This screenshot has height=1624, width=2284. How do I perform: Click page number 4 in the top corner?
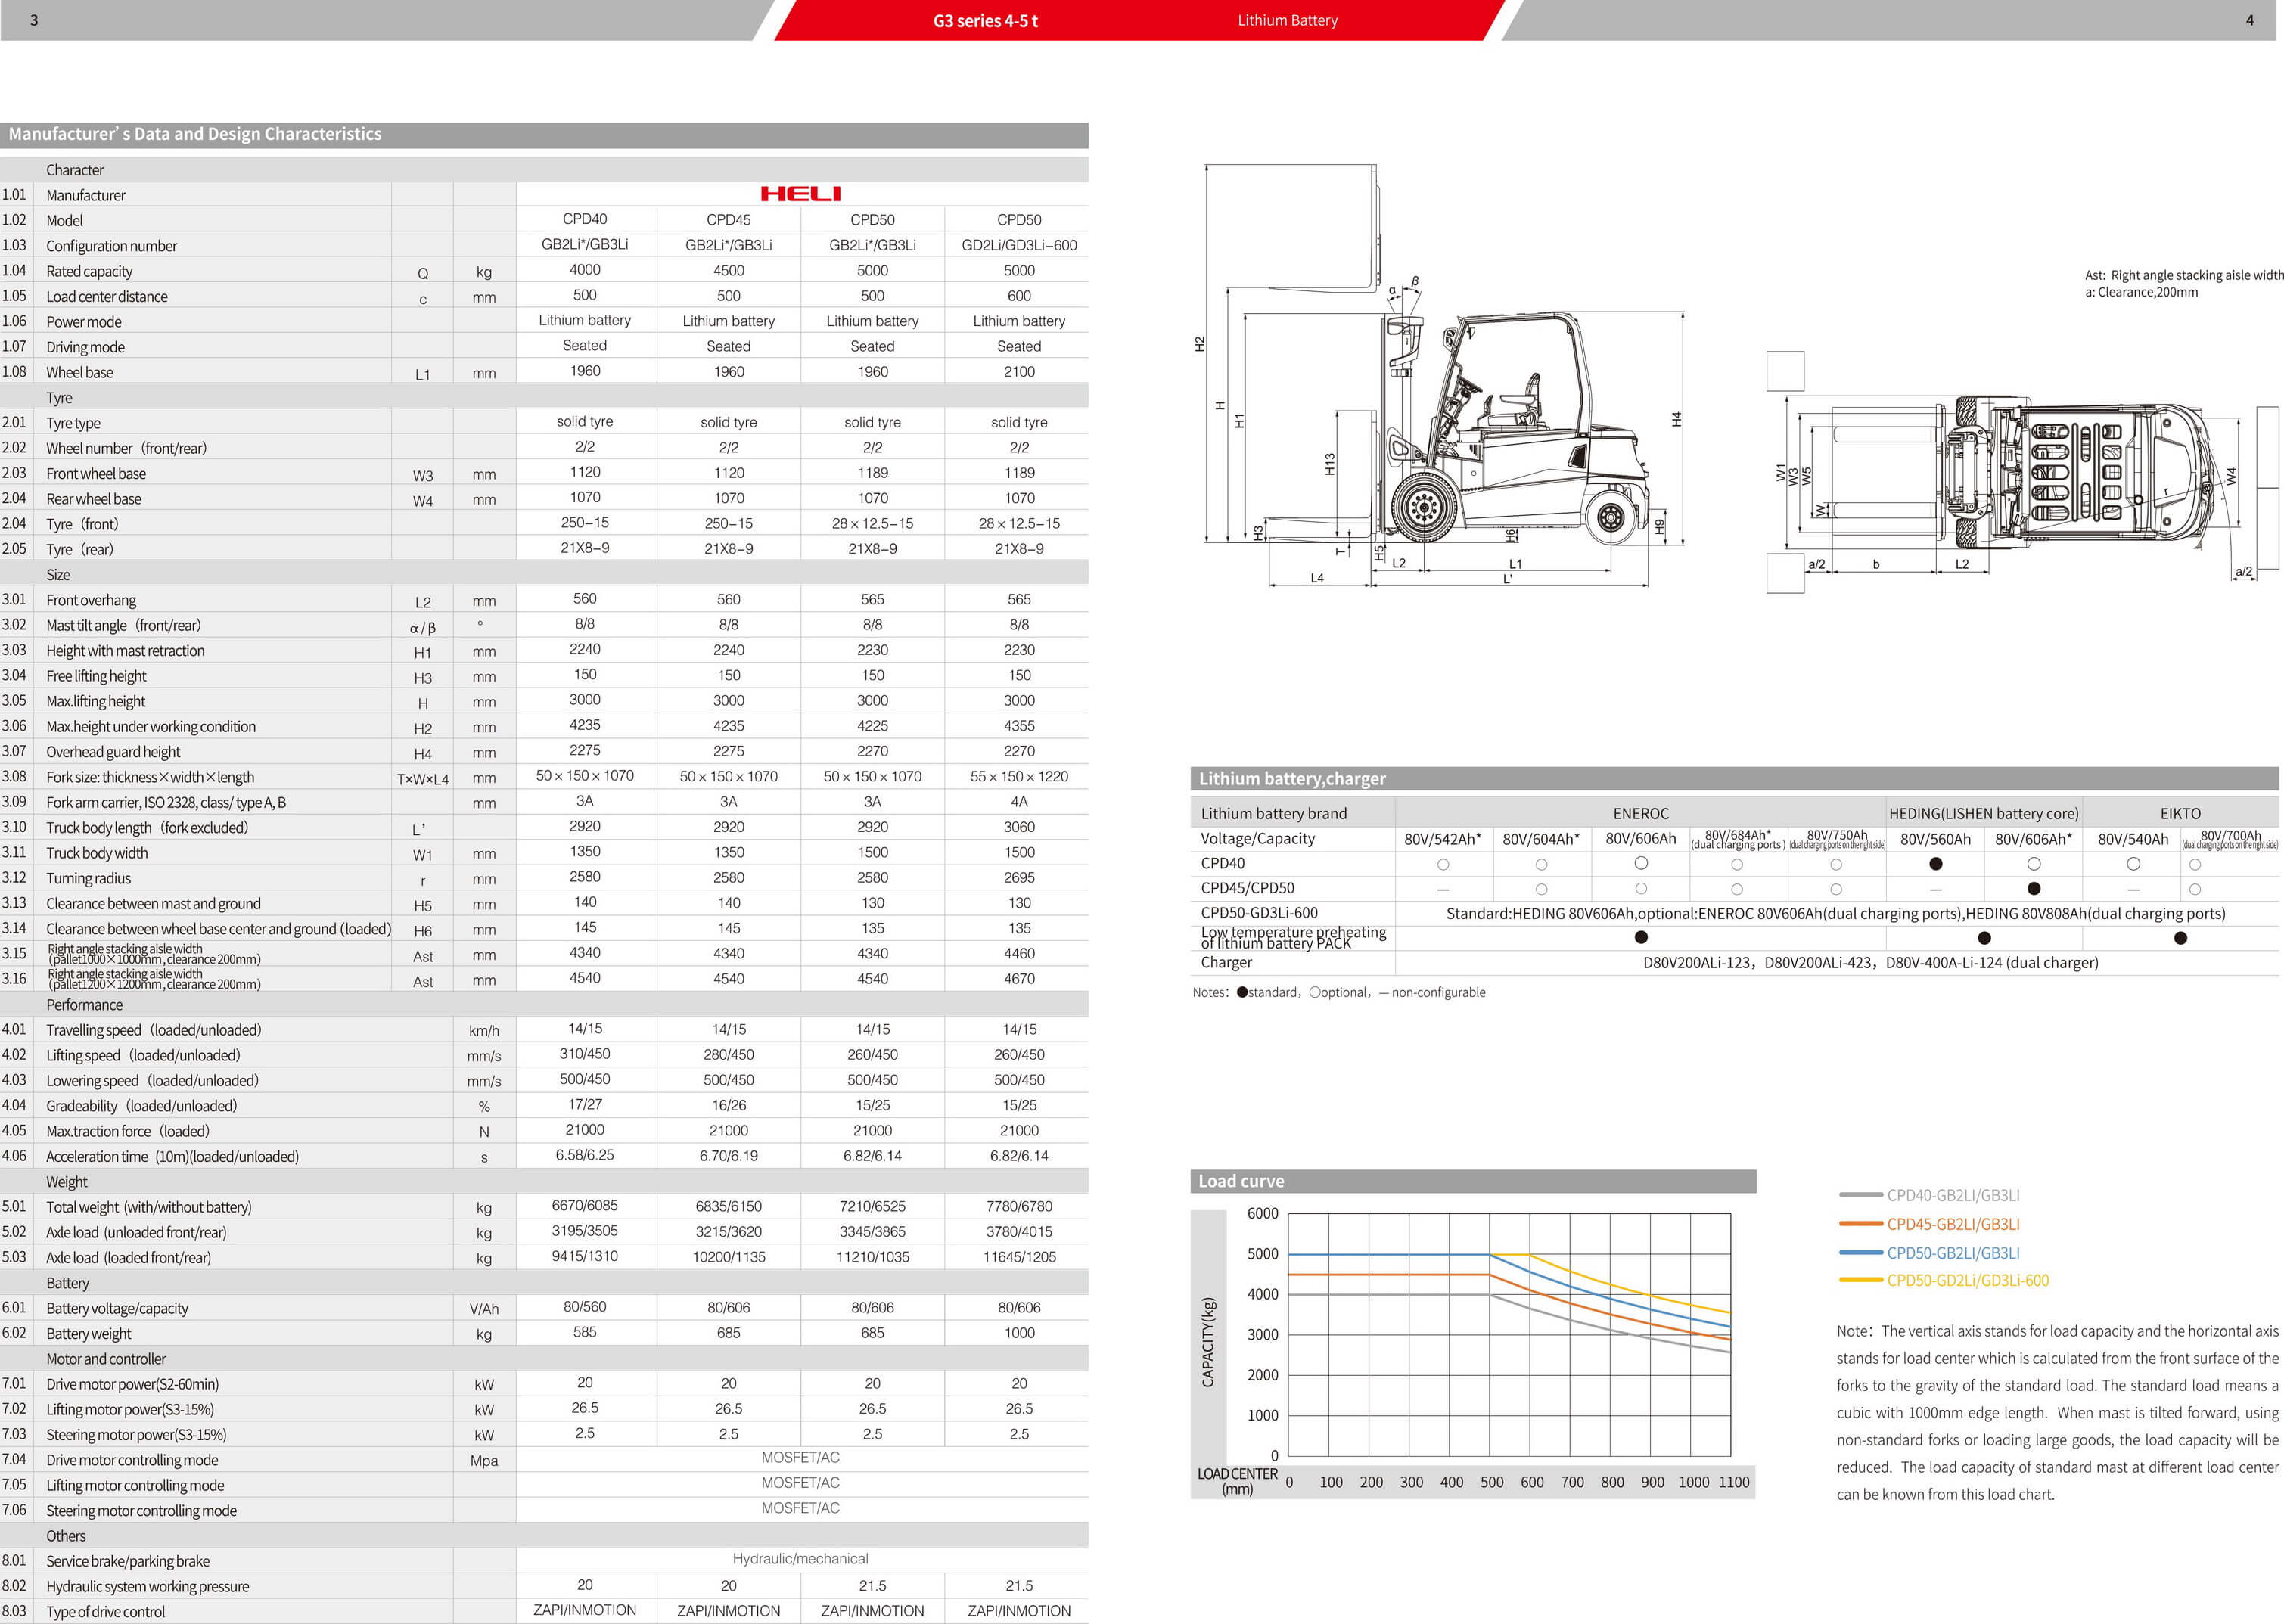click(x=2250, y=20)
